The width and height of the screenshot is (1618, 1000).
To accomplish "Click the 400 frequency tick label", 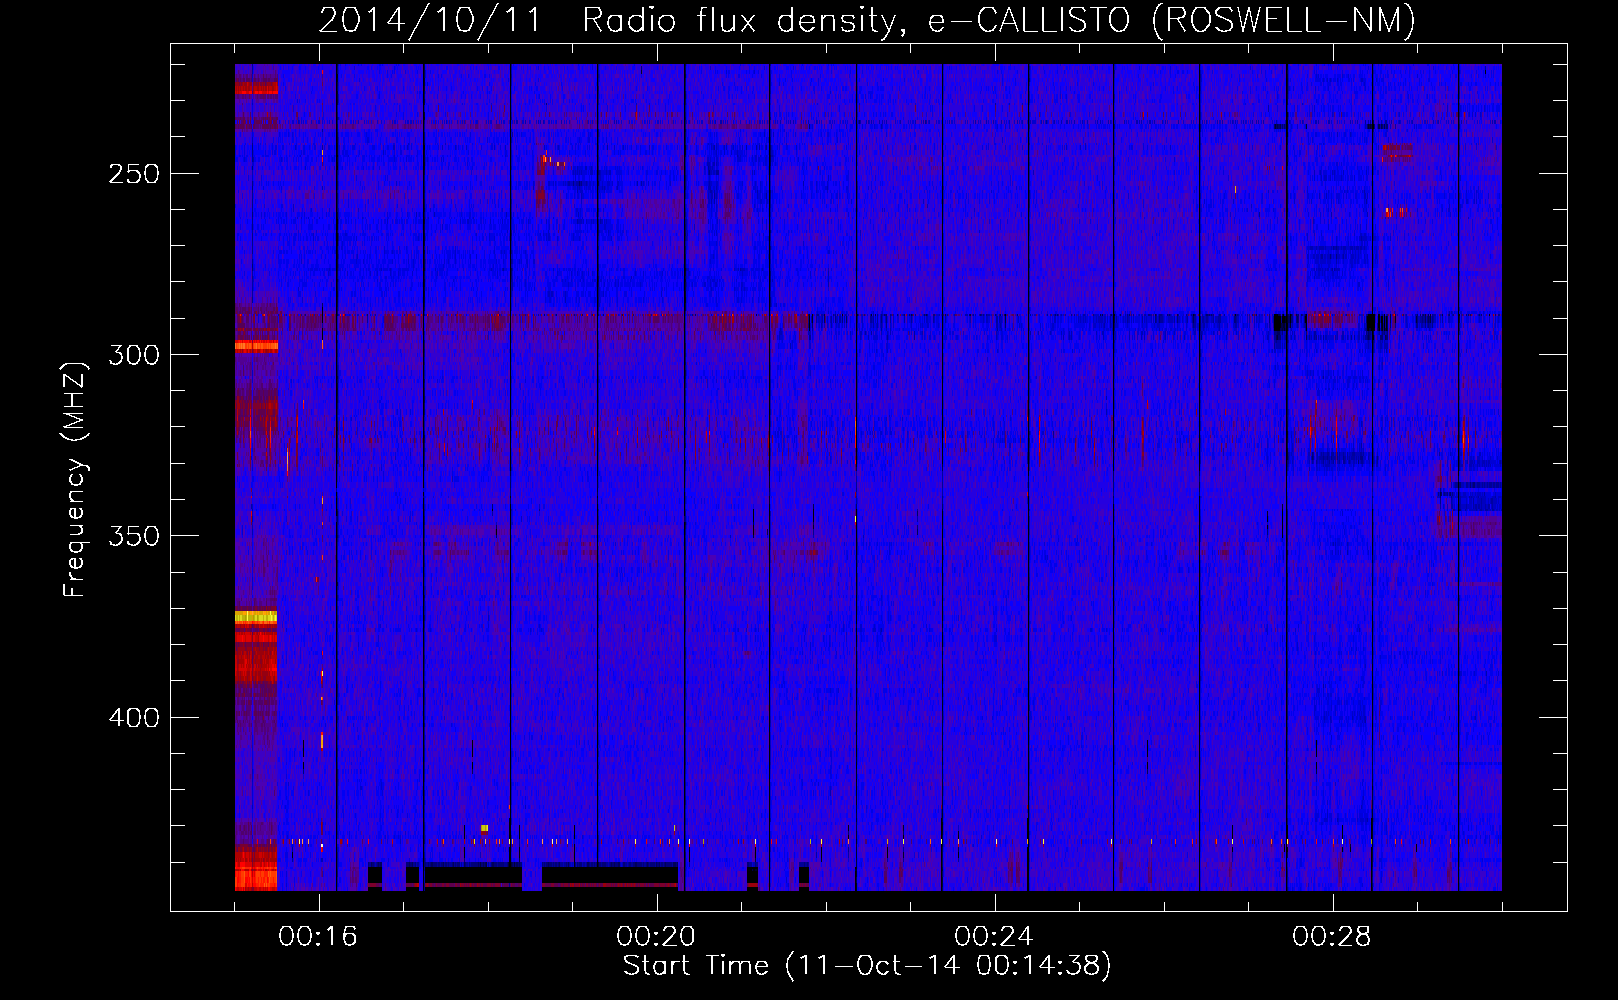I will pyautogui.click(x=134, y=718).
